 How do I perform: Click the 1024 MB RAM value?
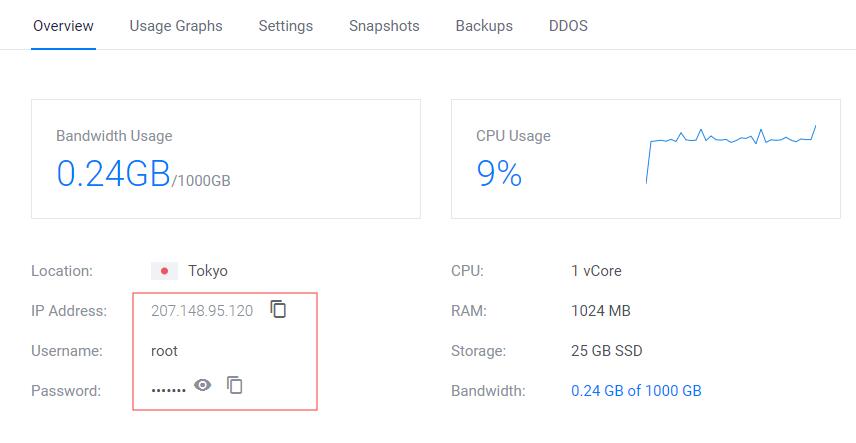click(601, 311)
